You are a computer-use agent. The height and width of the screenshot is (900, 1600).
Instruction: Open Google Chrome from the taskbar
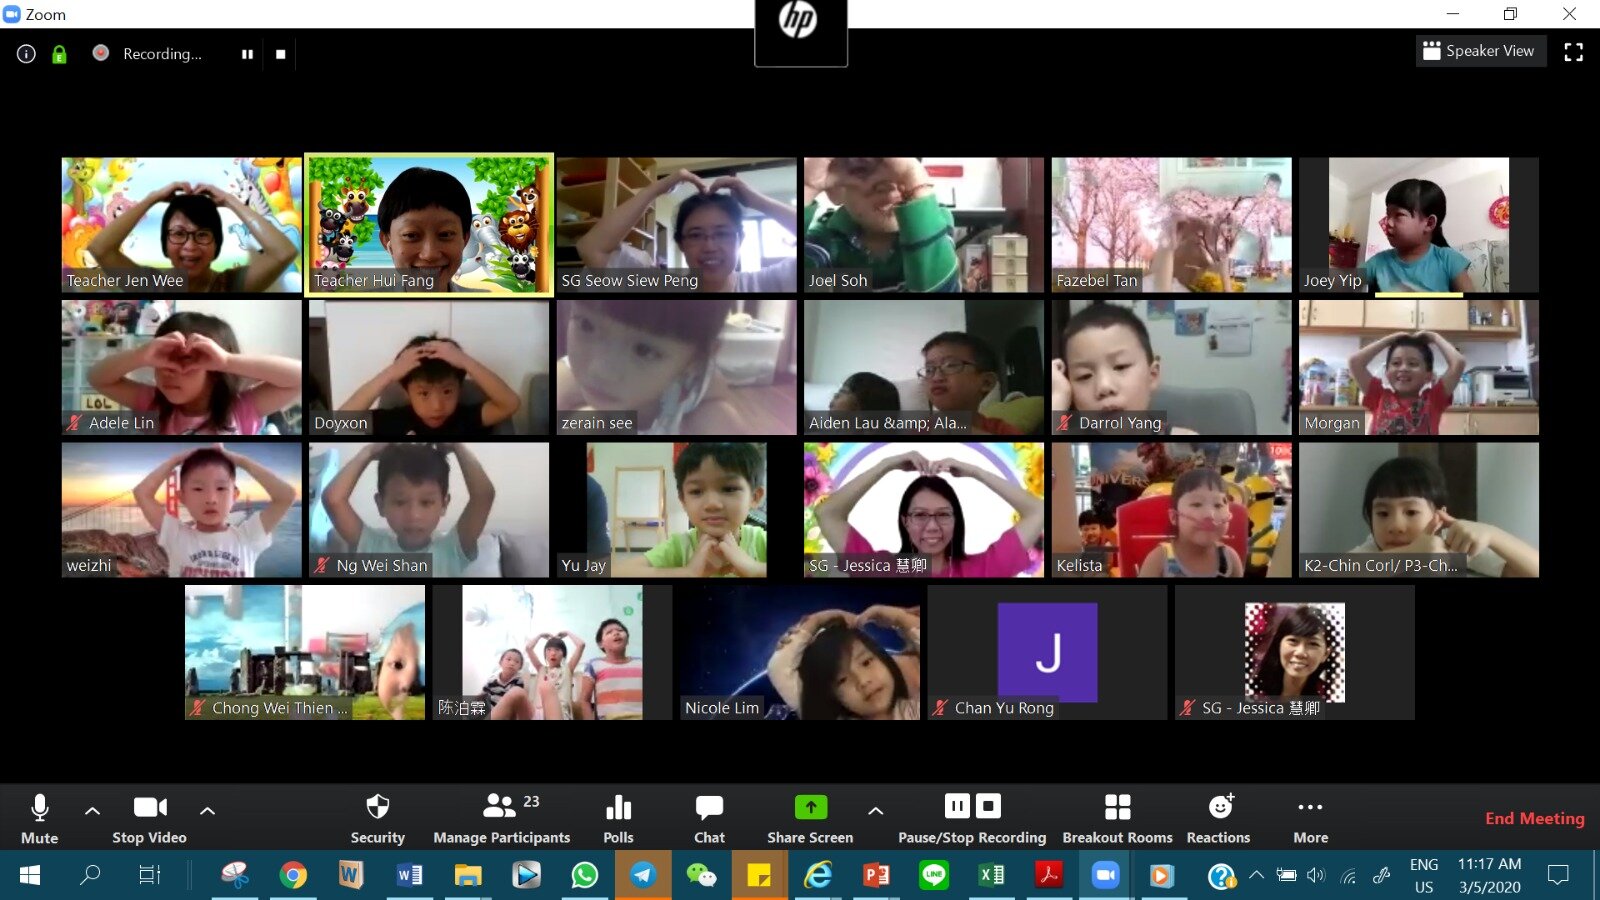tap(293, 875)
